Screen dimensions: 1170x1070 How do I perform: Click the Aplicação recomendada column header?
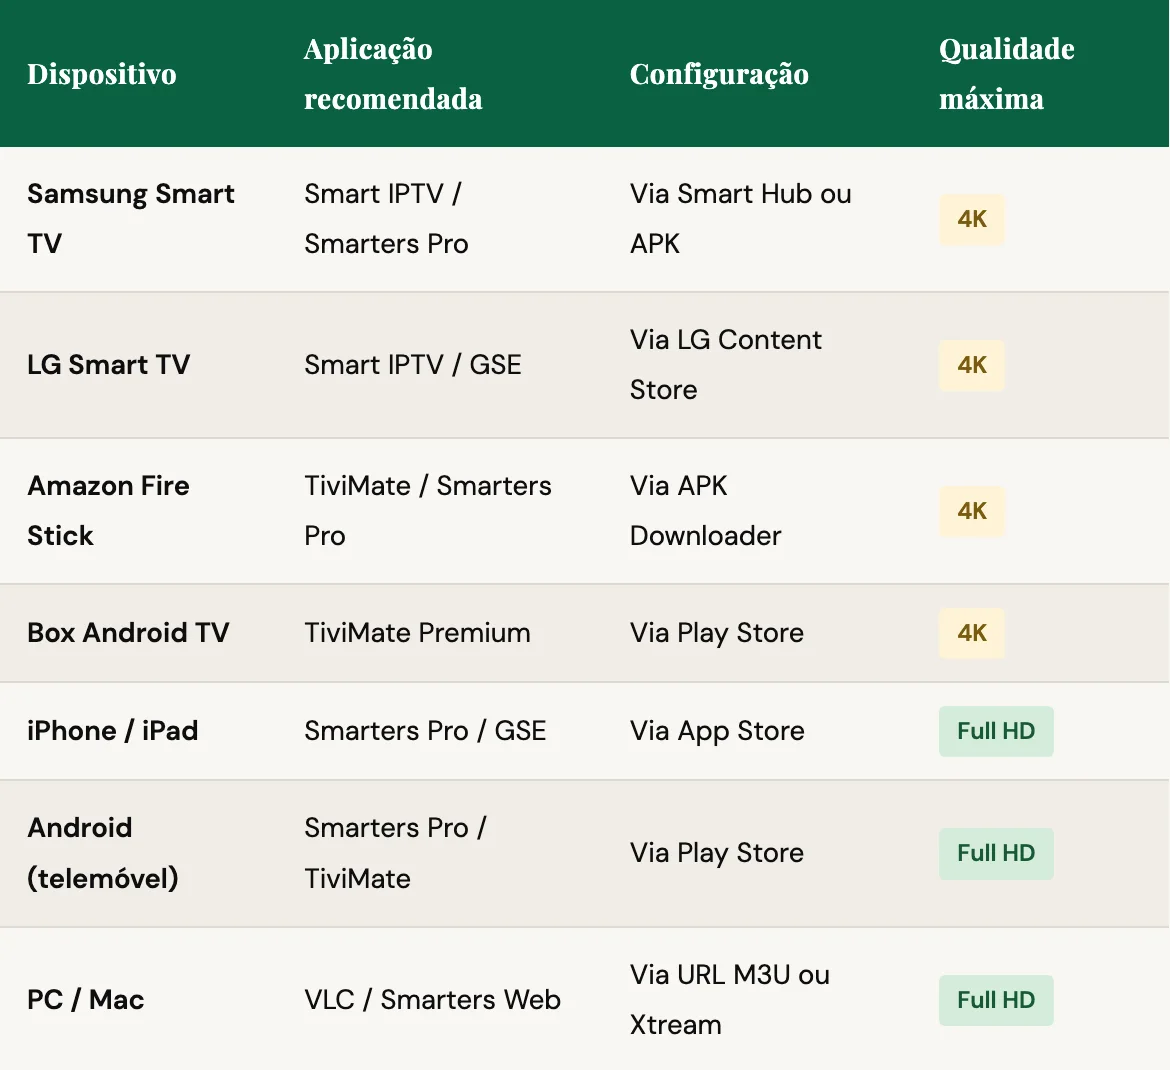pyautogui.click(x=393, y=74)
